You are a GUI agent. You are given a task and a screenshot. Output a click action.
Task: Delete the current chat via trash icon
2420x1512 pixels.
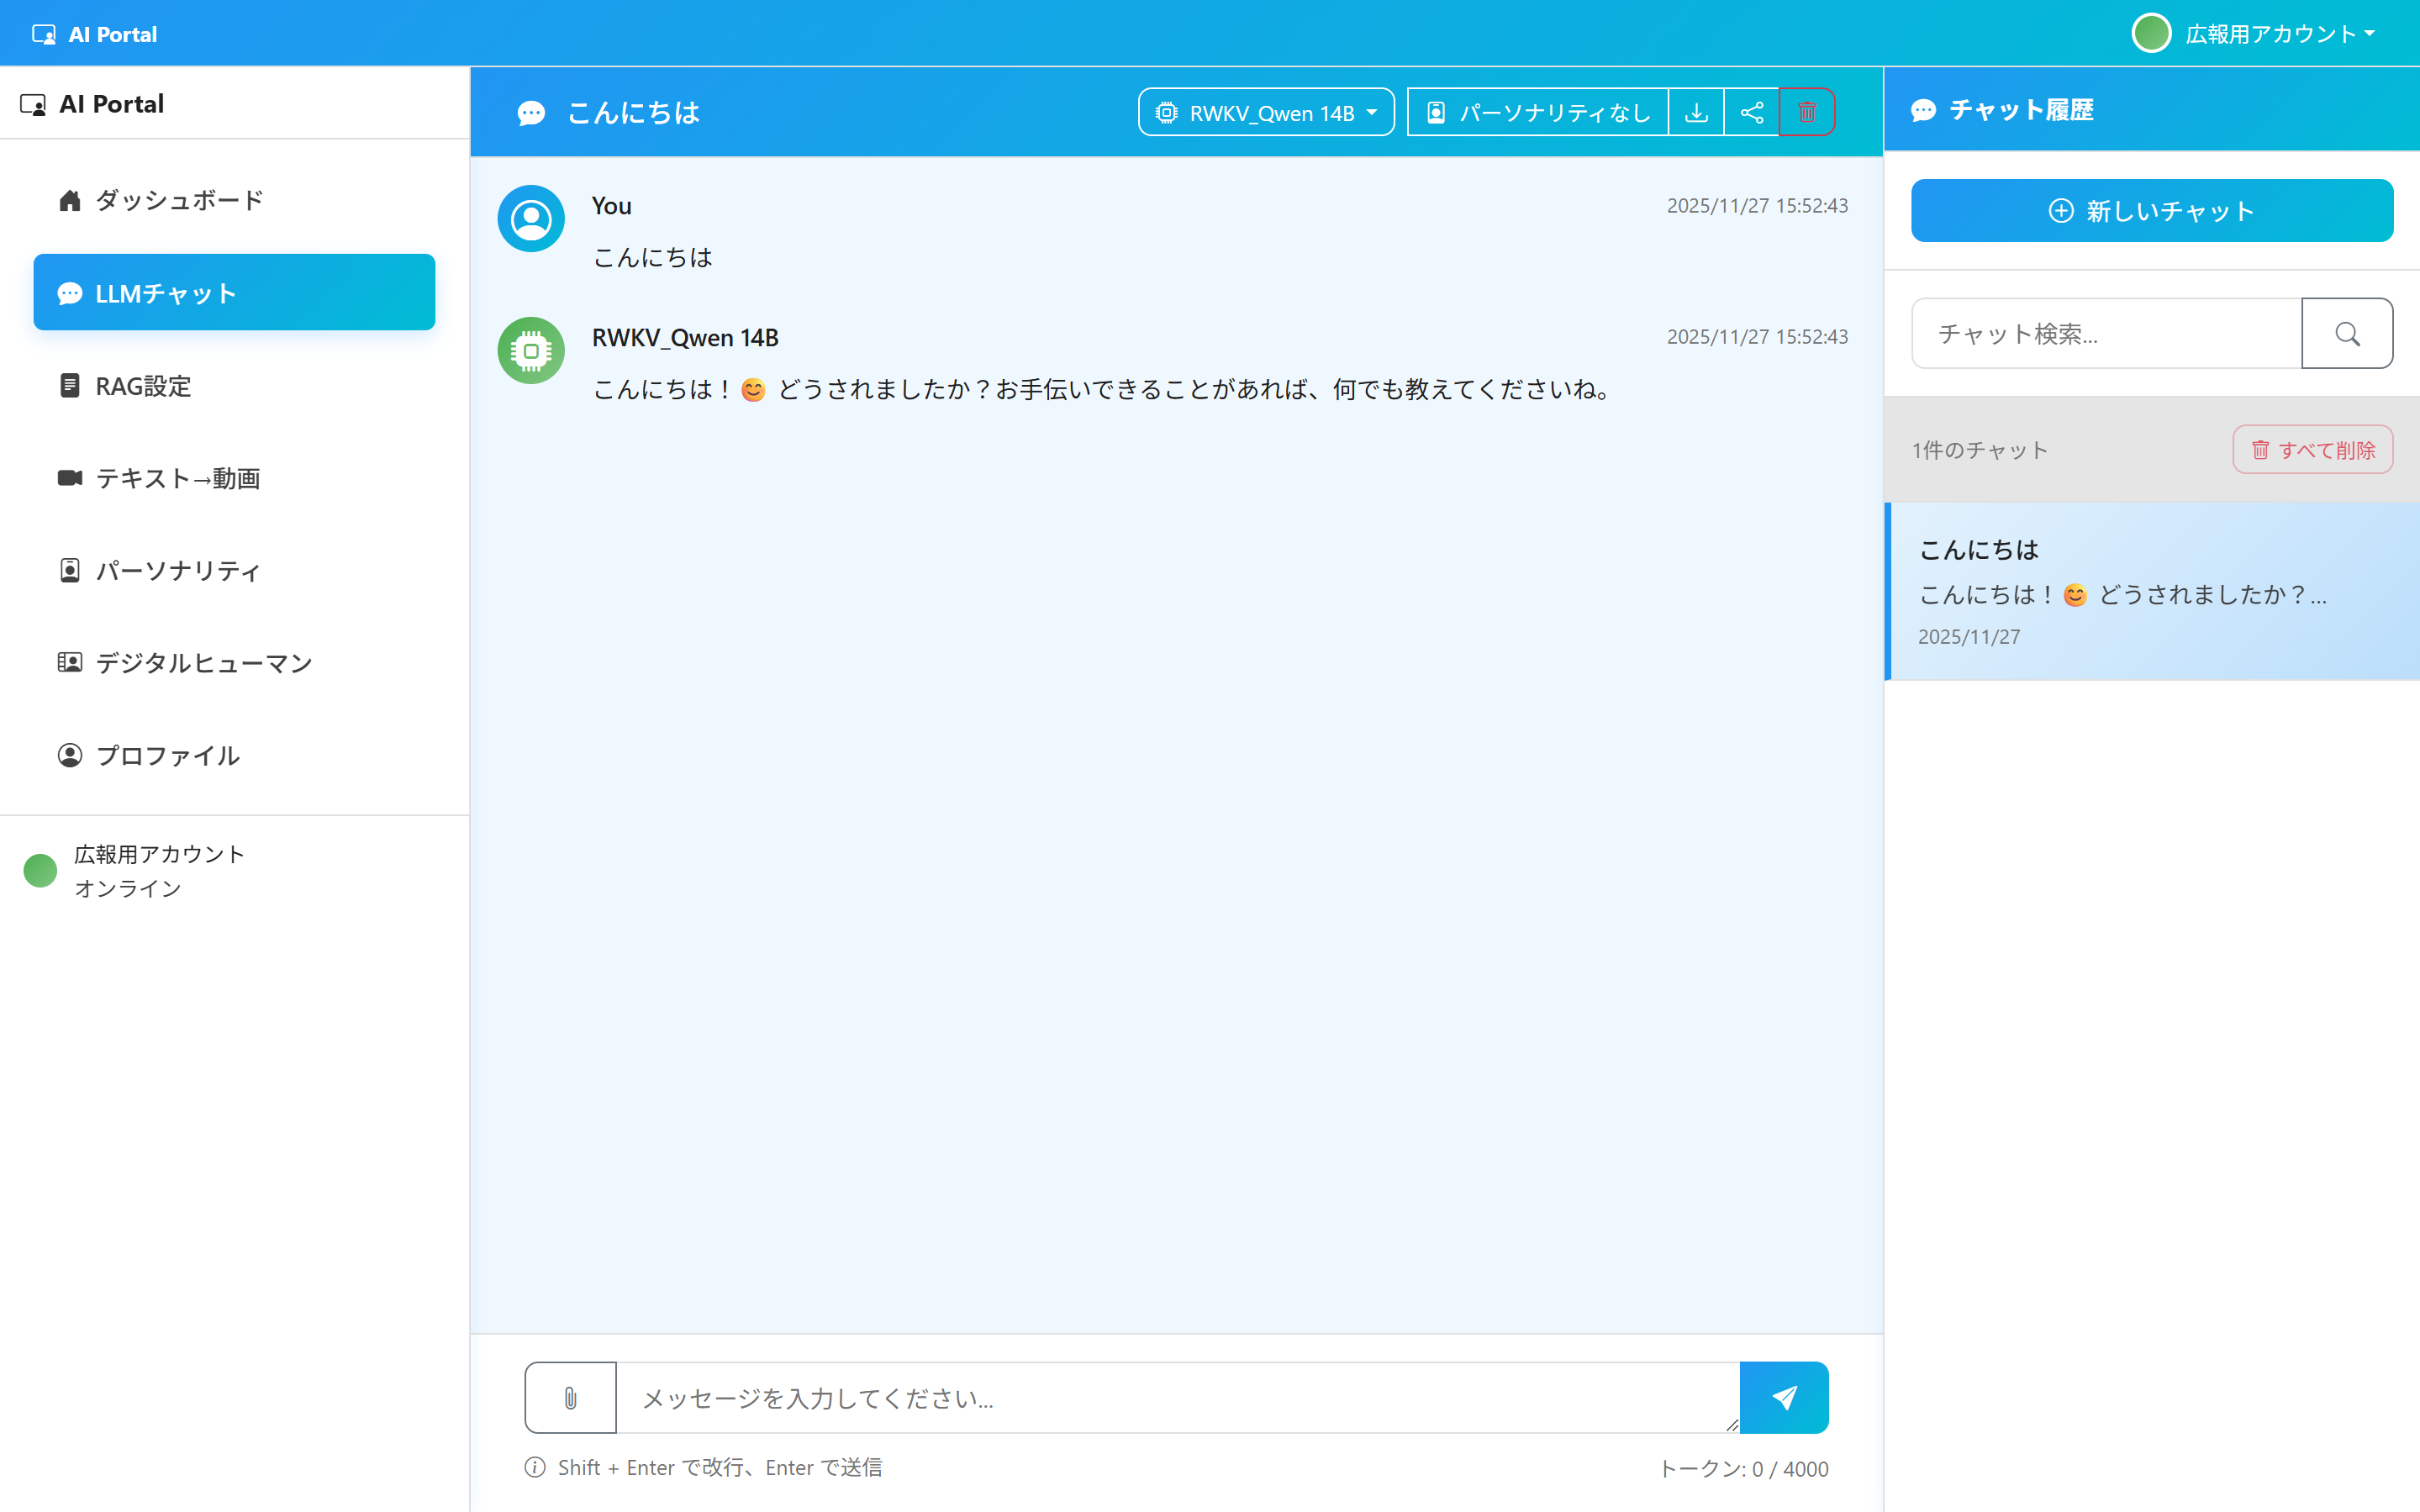coord(1807,111)
